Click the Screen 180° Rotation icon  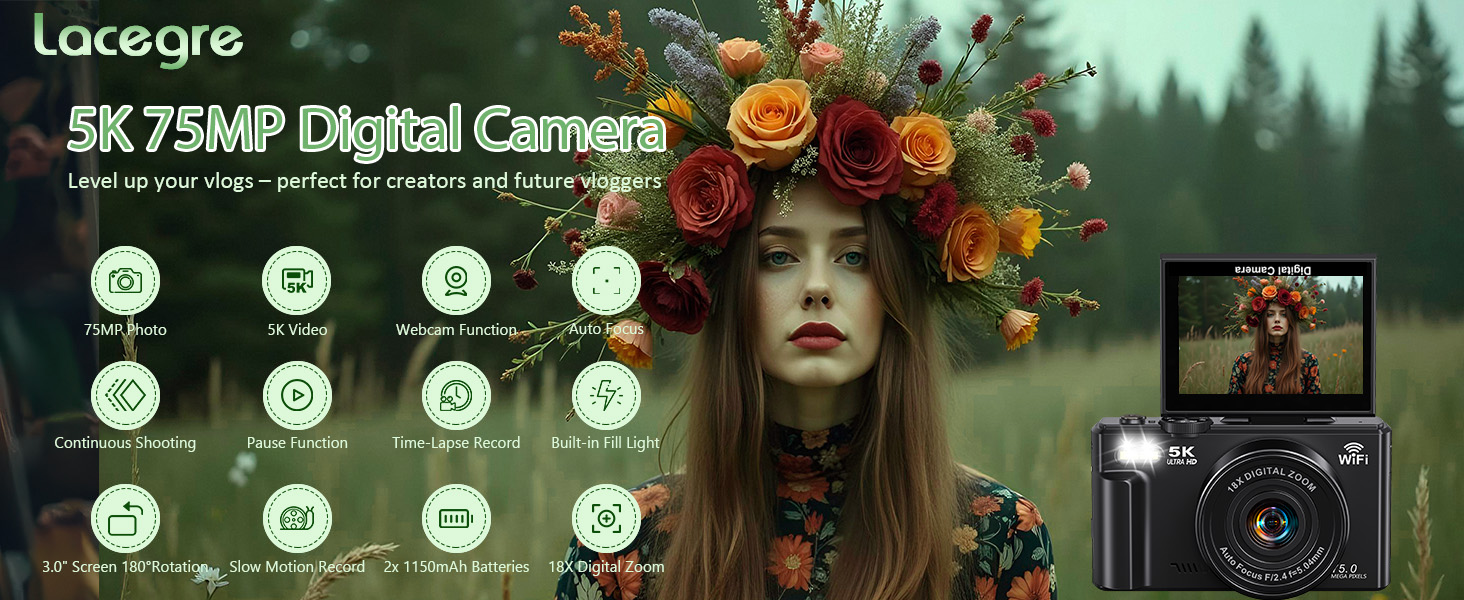pos(125,518)
